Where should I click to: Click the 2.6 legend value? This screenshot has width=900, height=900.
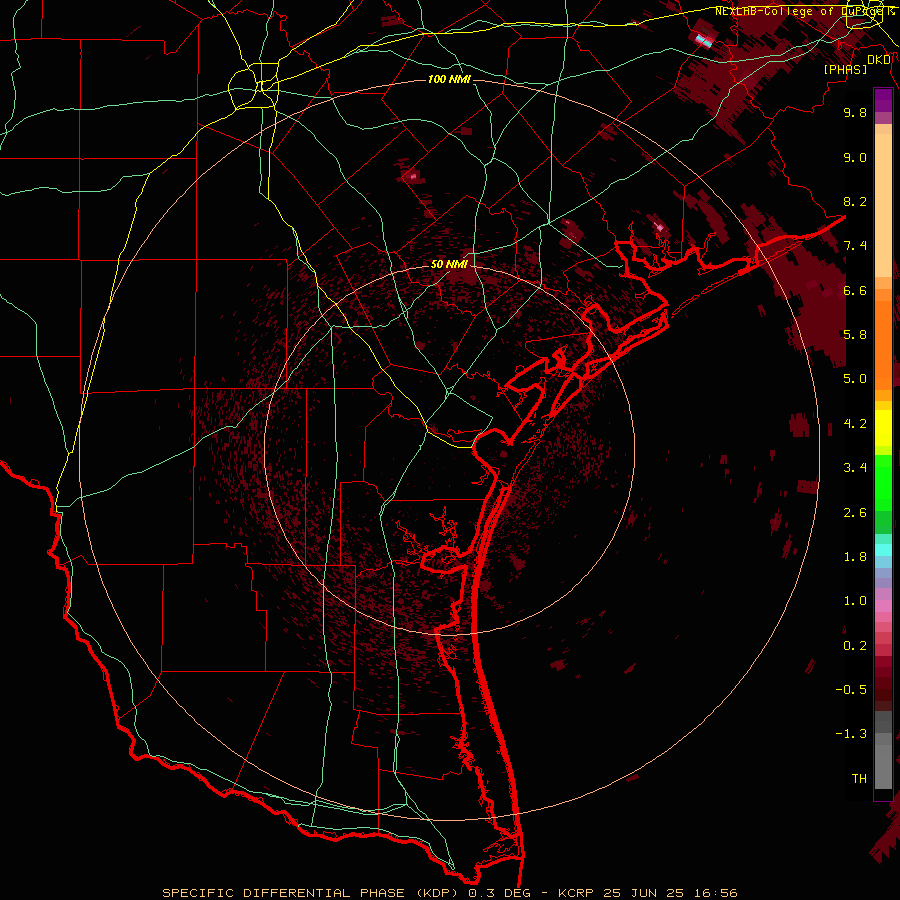[x=855, y=513]
